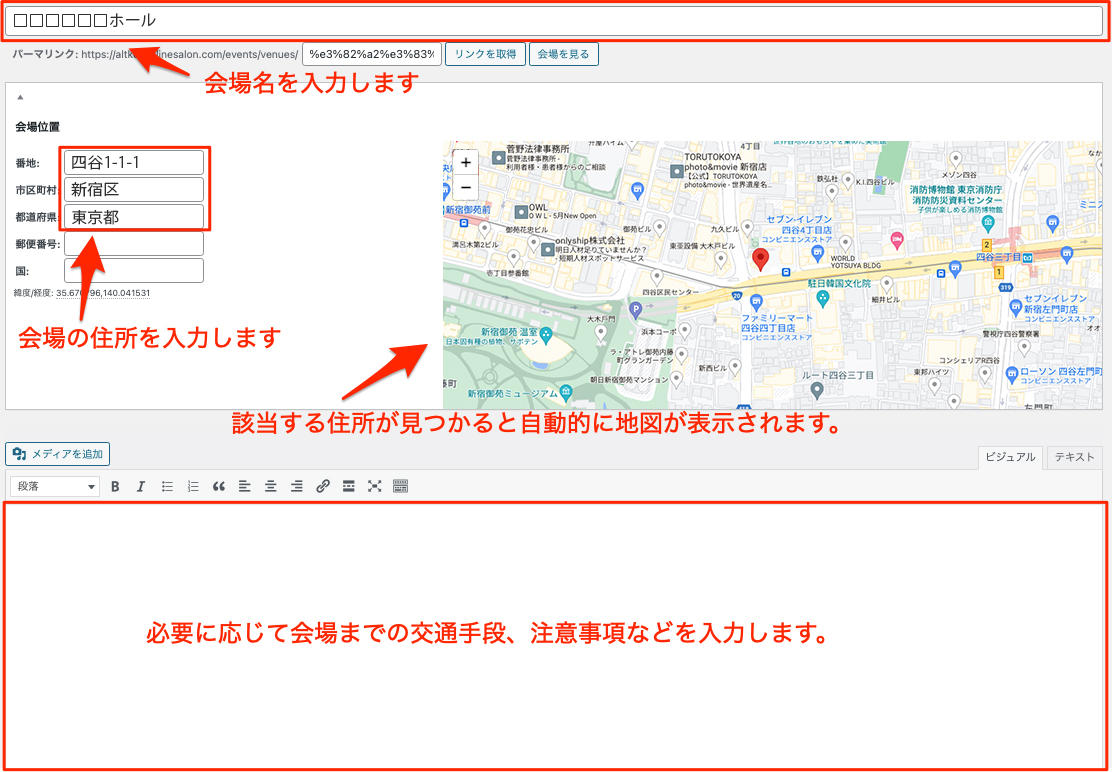Viewport: 1112px width, 772px height.
Task: Insert the Read More tag
Action: coord(349,487)
